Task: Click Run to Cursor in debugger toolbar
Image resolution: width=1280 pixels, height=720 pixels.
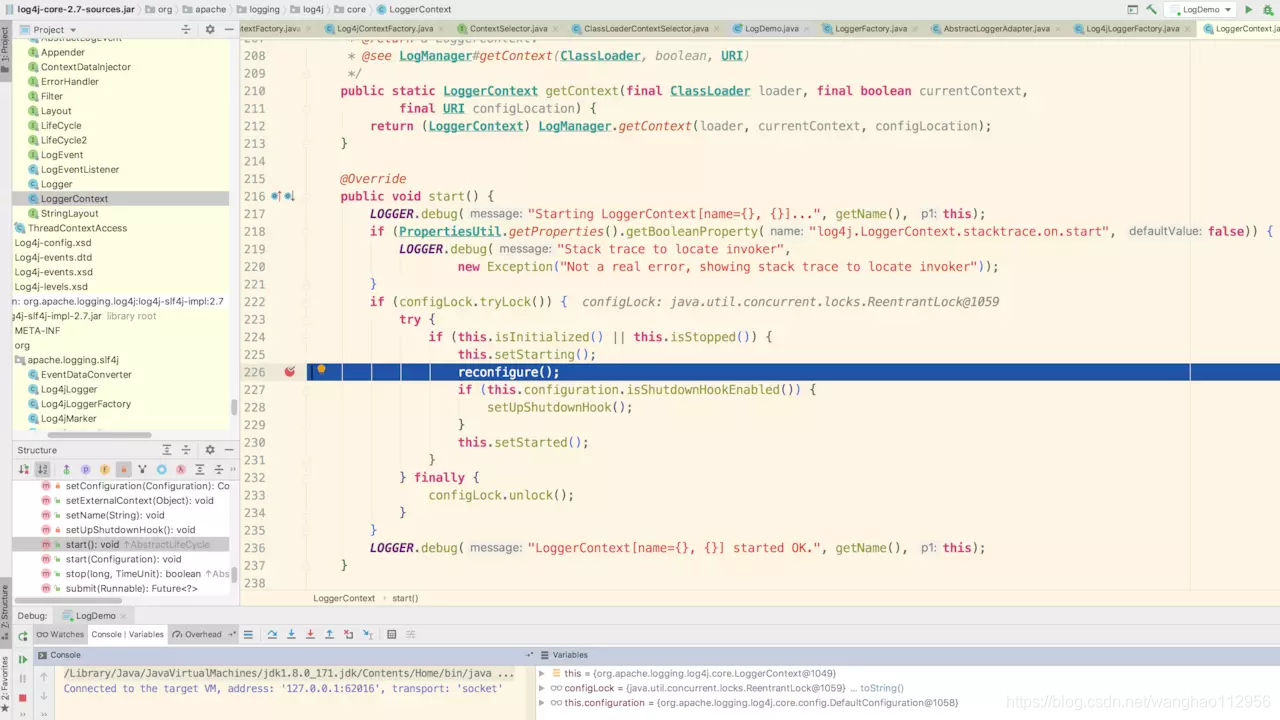Action: point(368,634)
